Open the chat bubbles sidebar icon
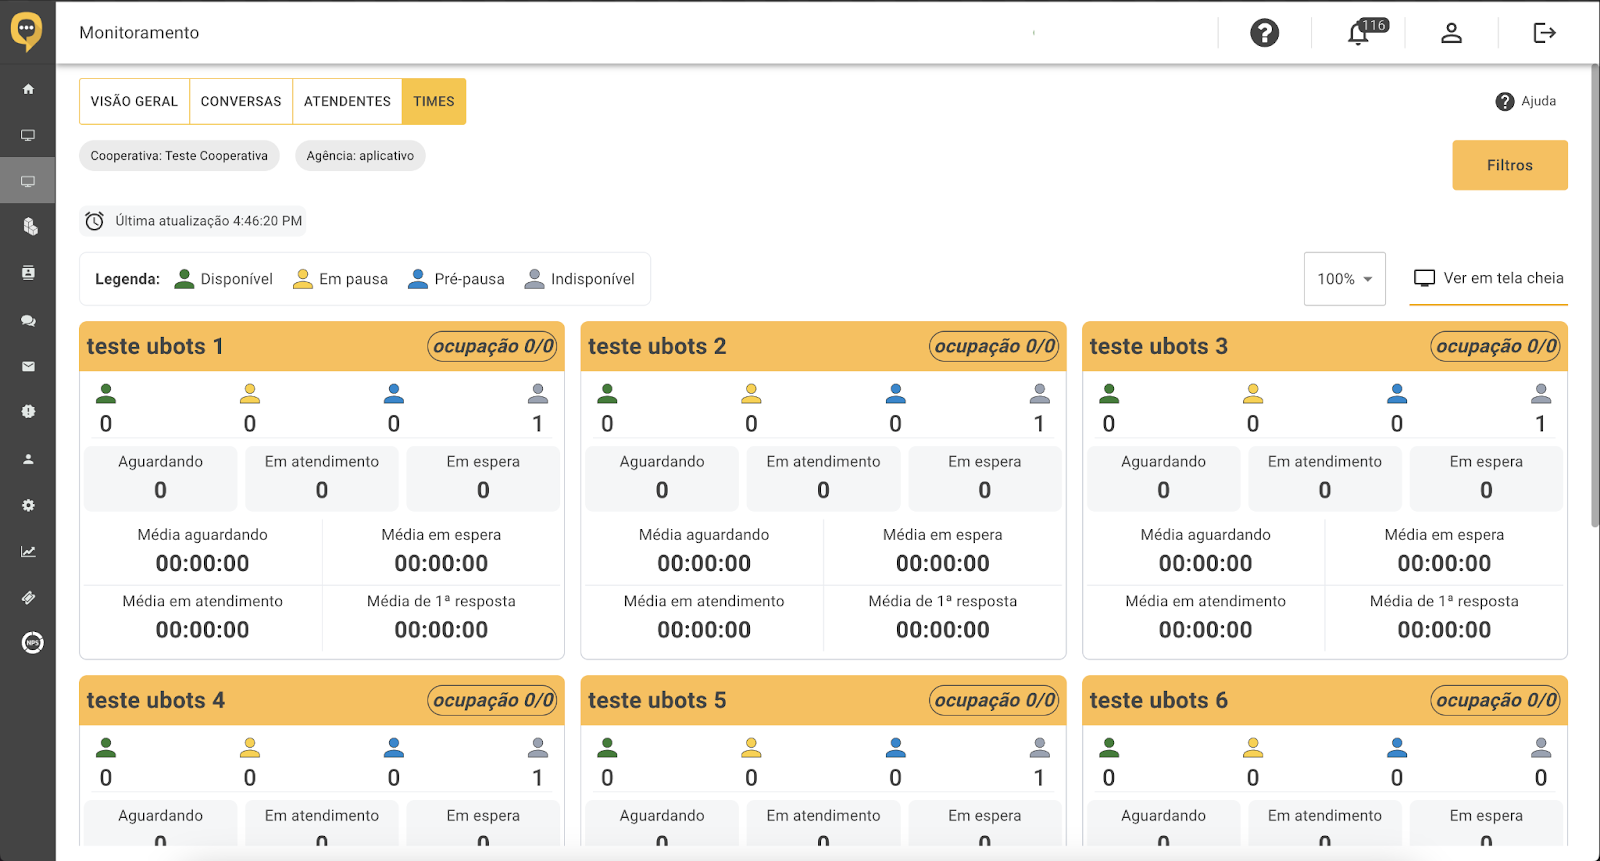The height and width of the screenshot is (861, 1600). [x=28, y=320]
